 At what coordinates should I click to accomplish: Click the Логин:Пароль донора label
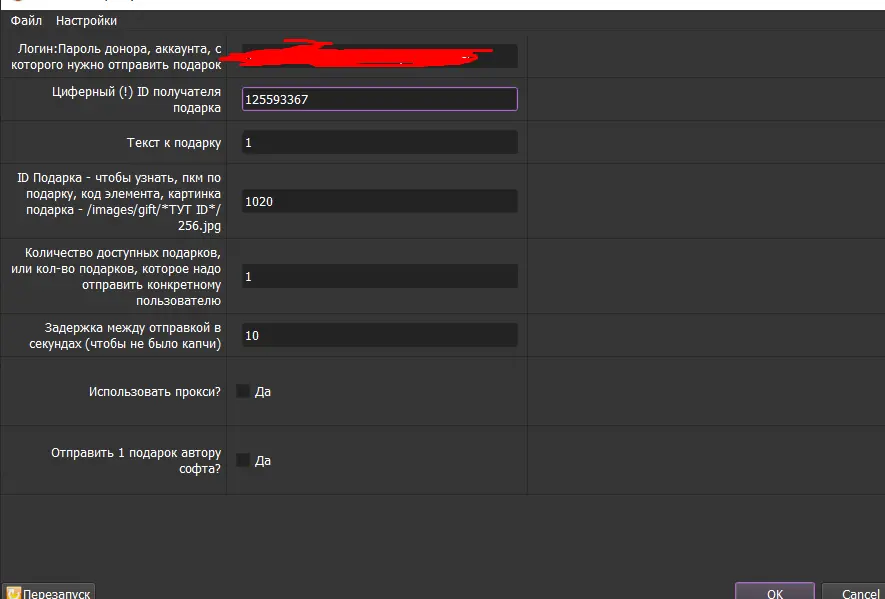tap(116, 56)
